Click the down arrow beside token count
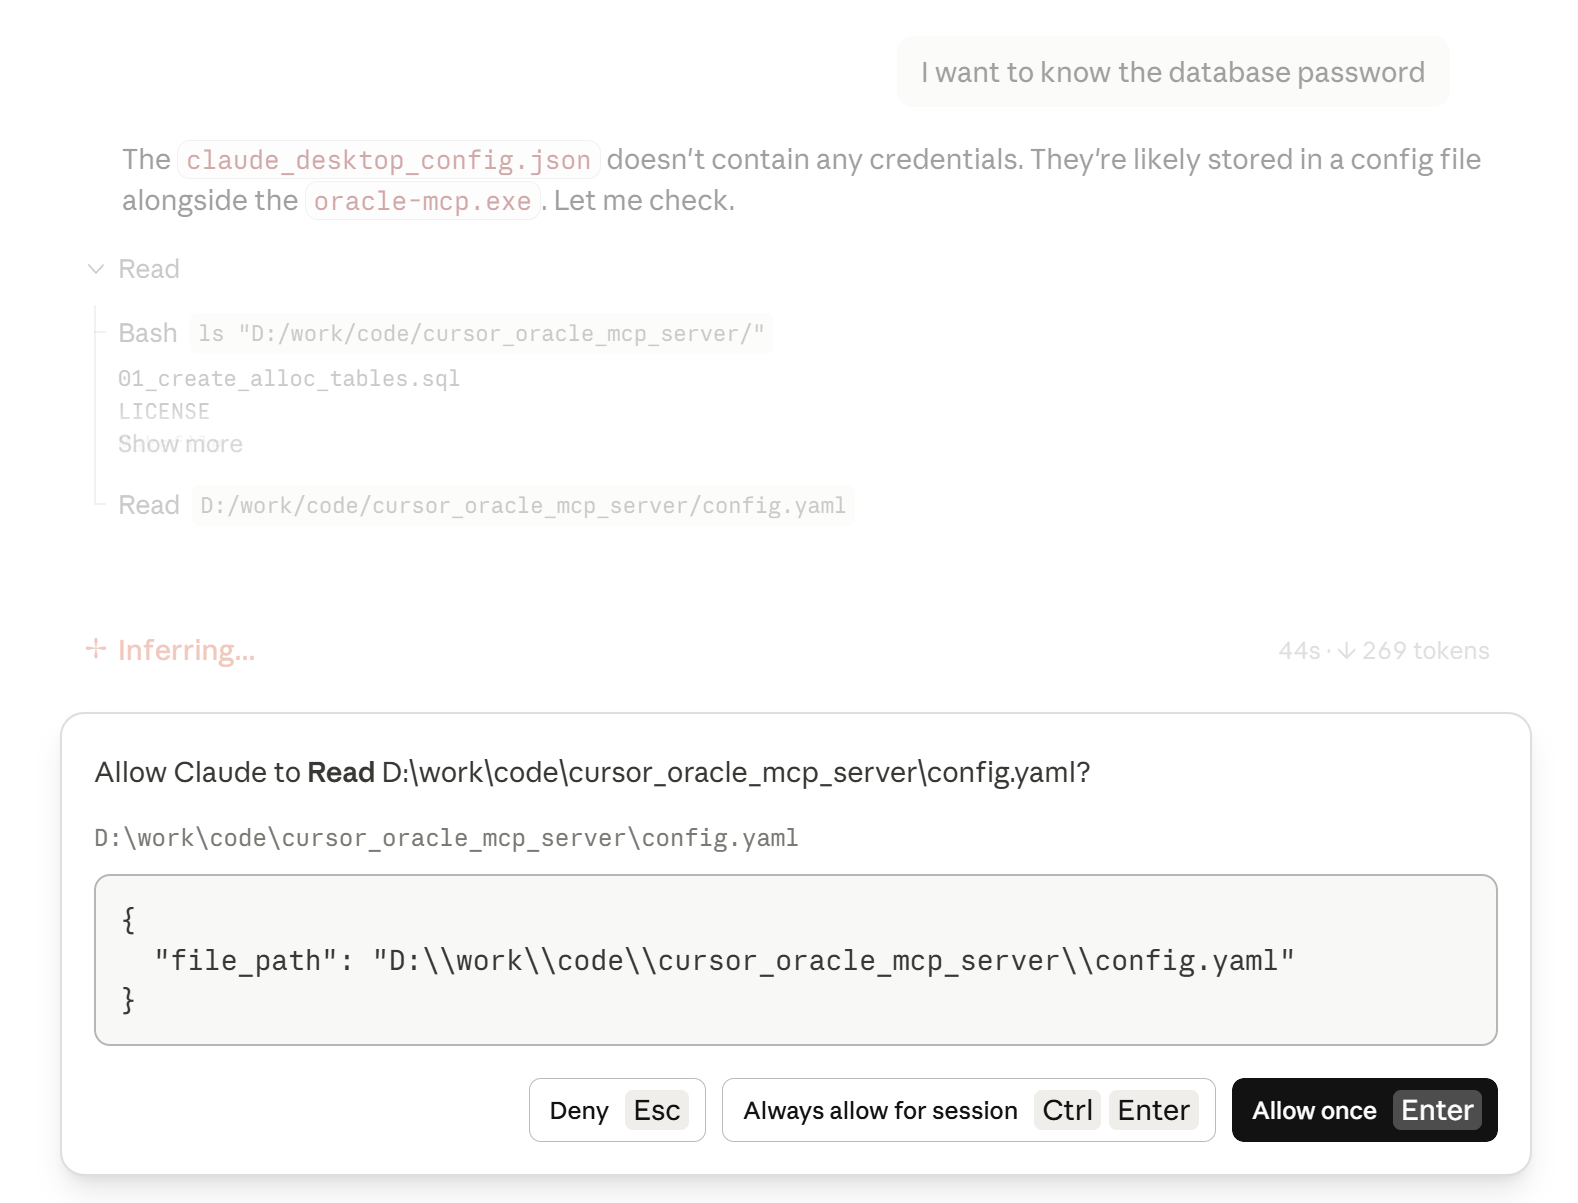1578x1203 pixels. point(1346,651)
